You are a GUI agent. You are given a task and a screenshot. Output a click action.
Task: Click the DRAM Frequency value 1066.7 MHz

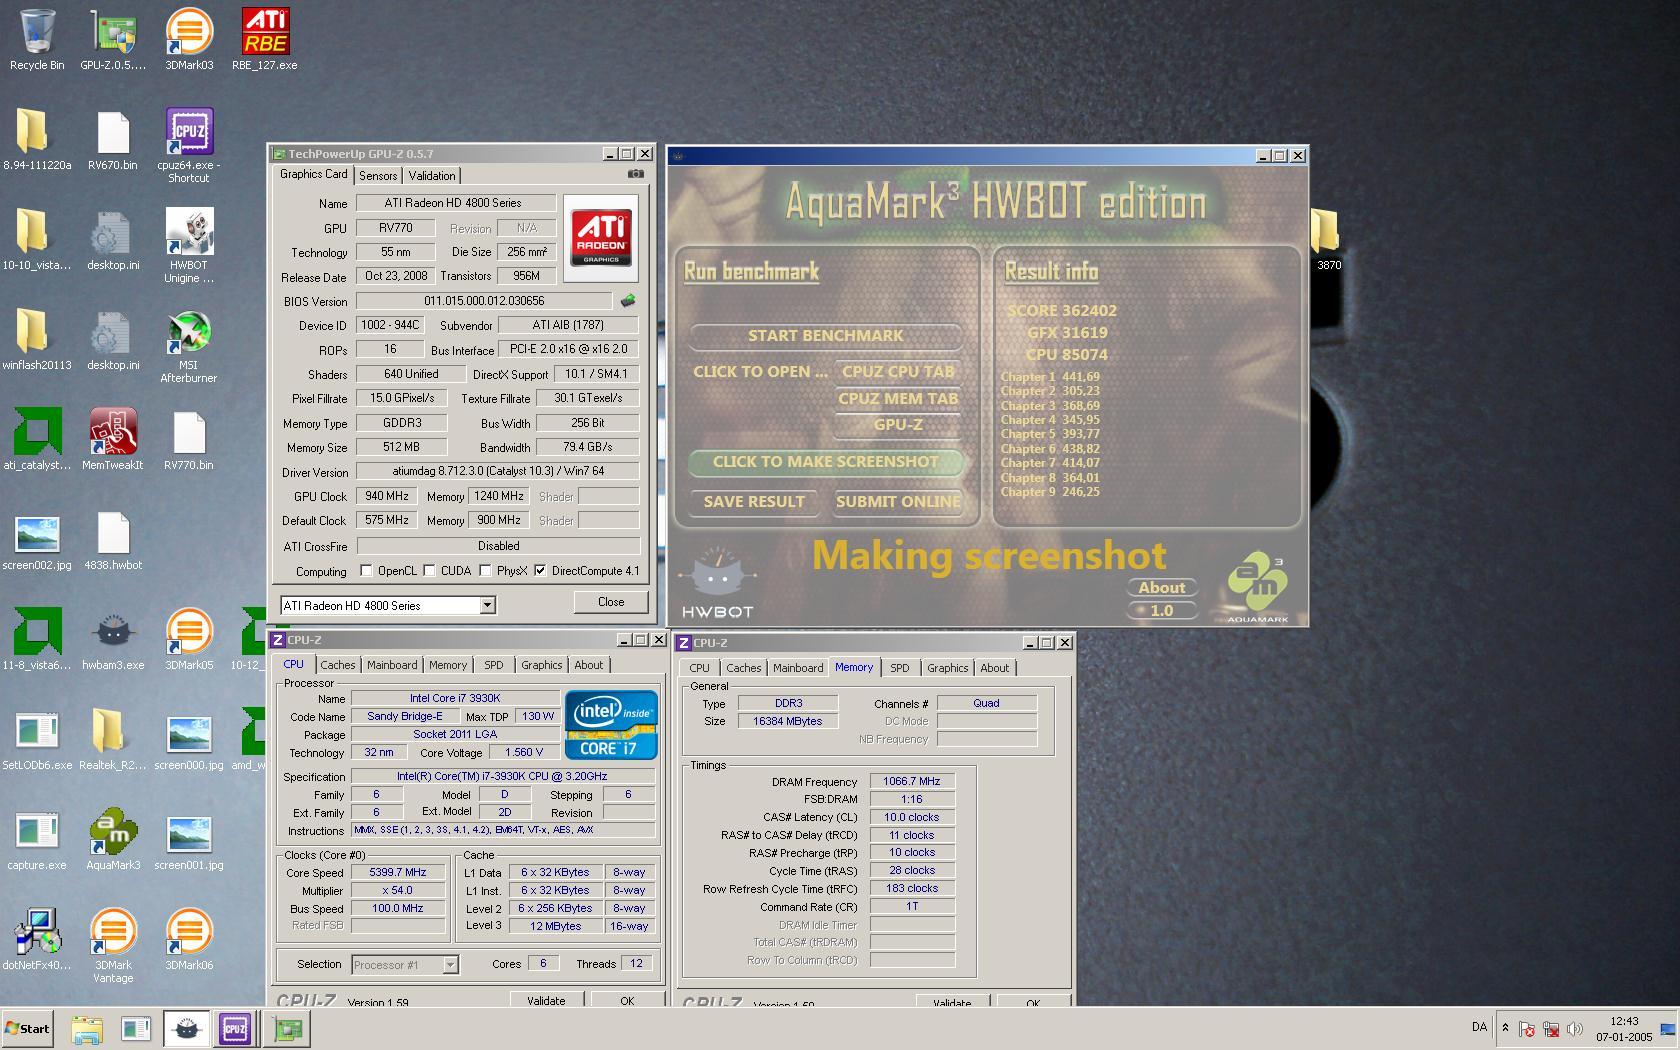pyautogui.click(x=912, y=781)
